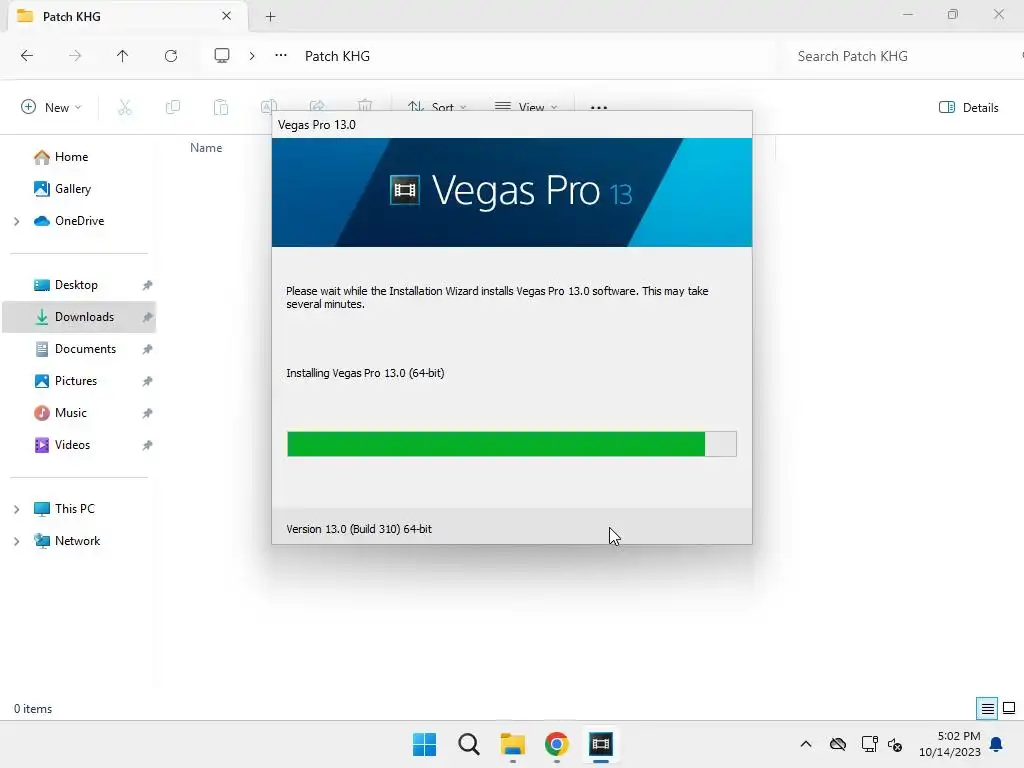The width and height of the screenshot is (1024, 768).
Task: Open the See more toolbar options
Action: (x=599, y=107)
